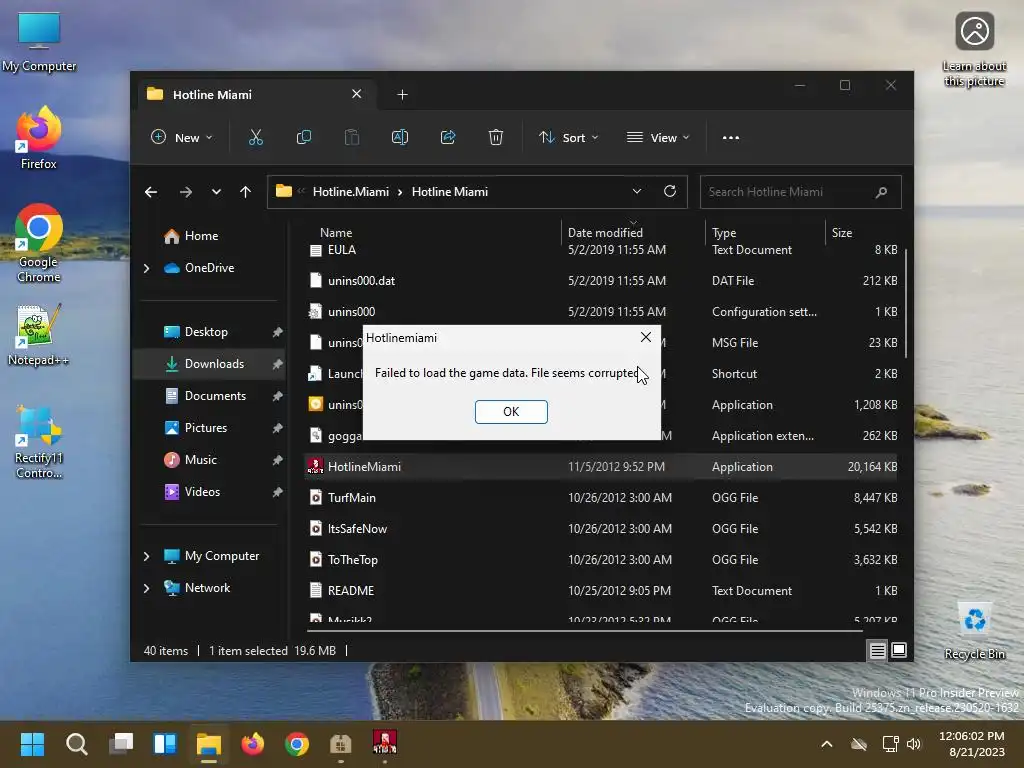Click Hotline.Miami in breadcrumb path

351,191
